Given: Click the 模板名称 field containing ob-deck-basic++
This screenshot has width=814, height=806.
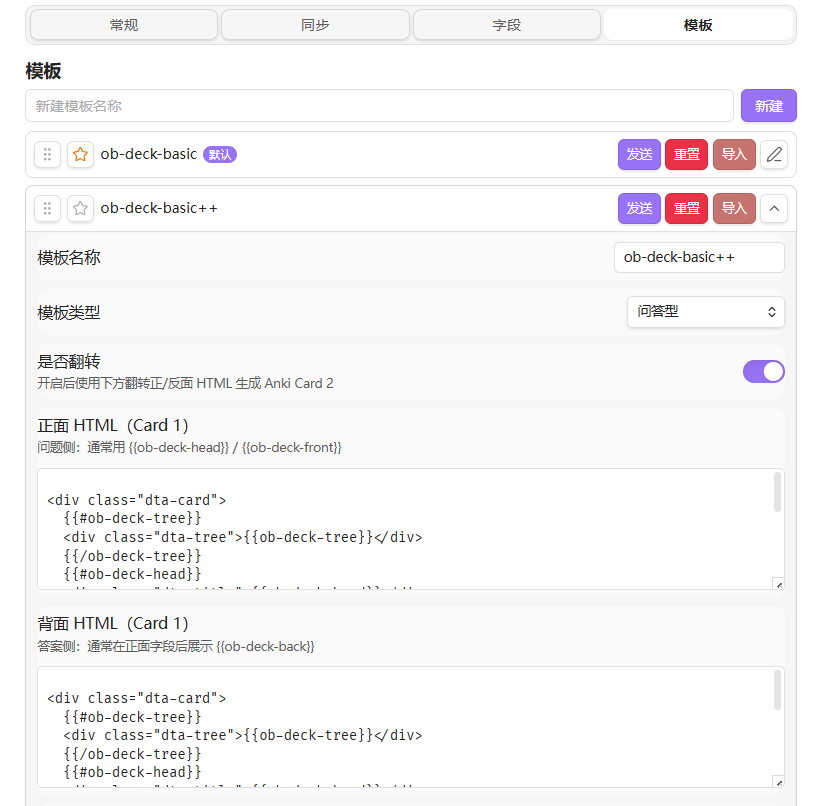Looking at the screenshot, I should point(699,257).
